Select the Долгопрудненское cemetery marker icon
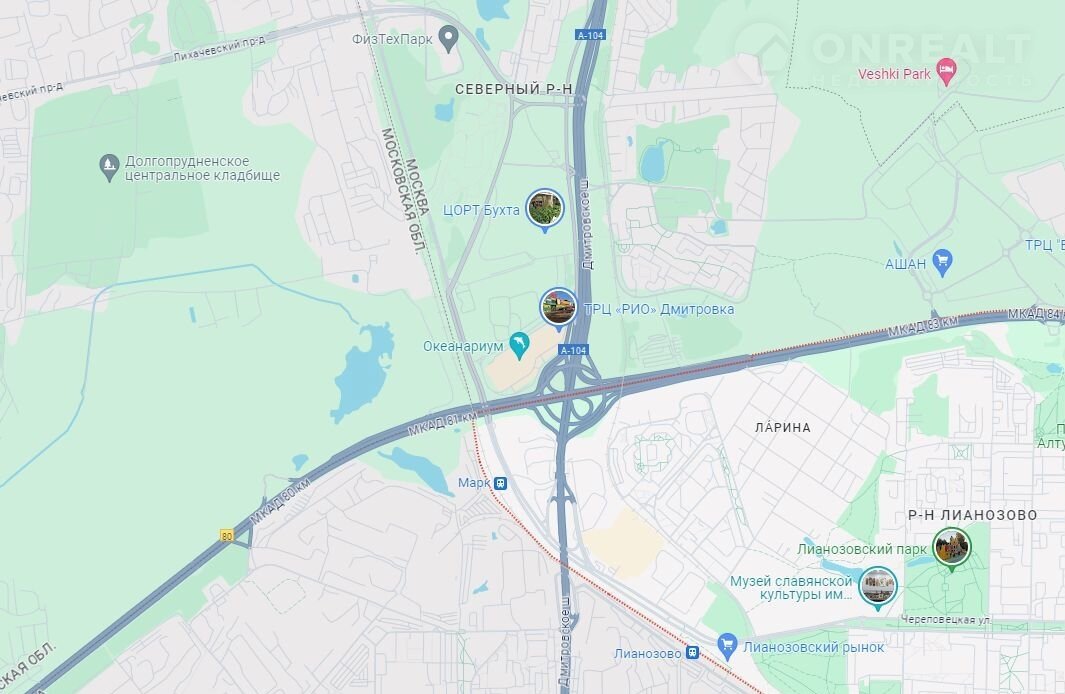The image size is (1065, 694). pos(109,167)
